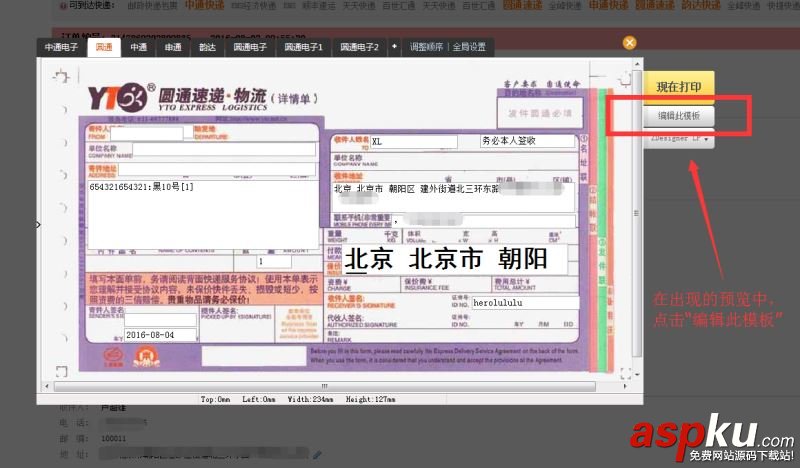Click the Width:234mm status text
This screenshot has width=800, height=468.
tap(310, 399)
